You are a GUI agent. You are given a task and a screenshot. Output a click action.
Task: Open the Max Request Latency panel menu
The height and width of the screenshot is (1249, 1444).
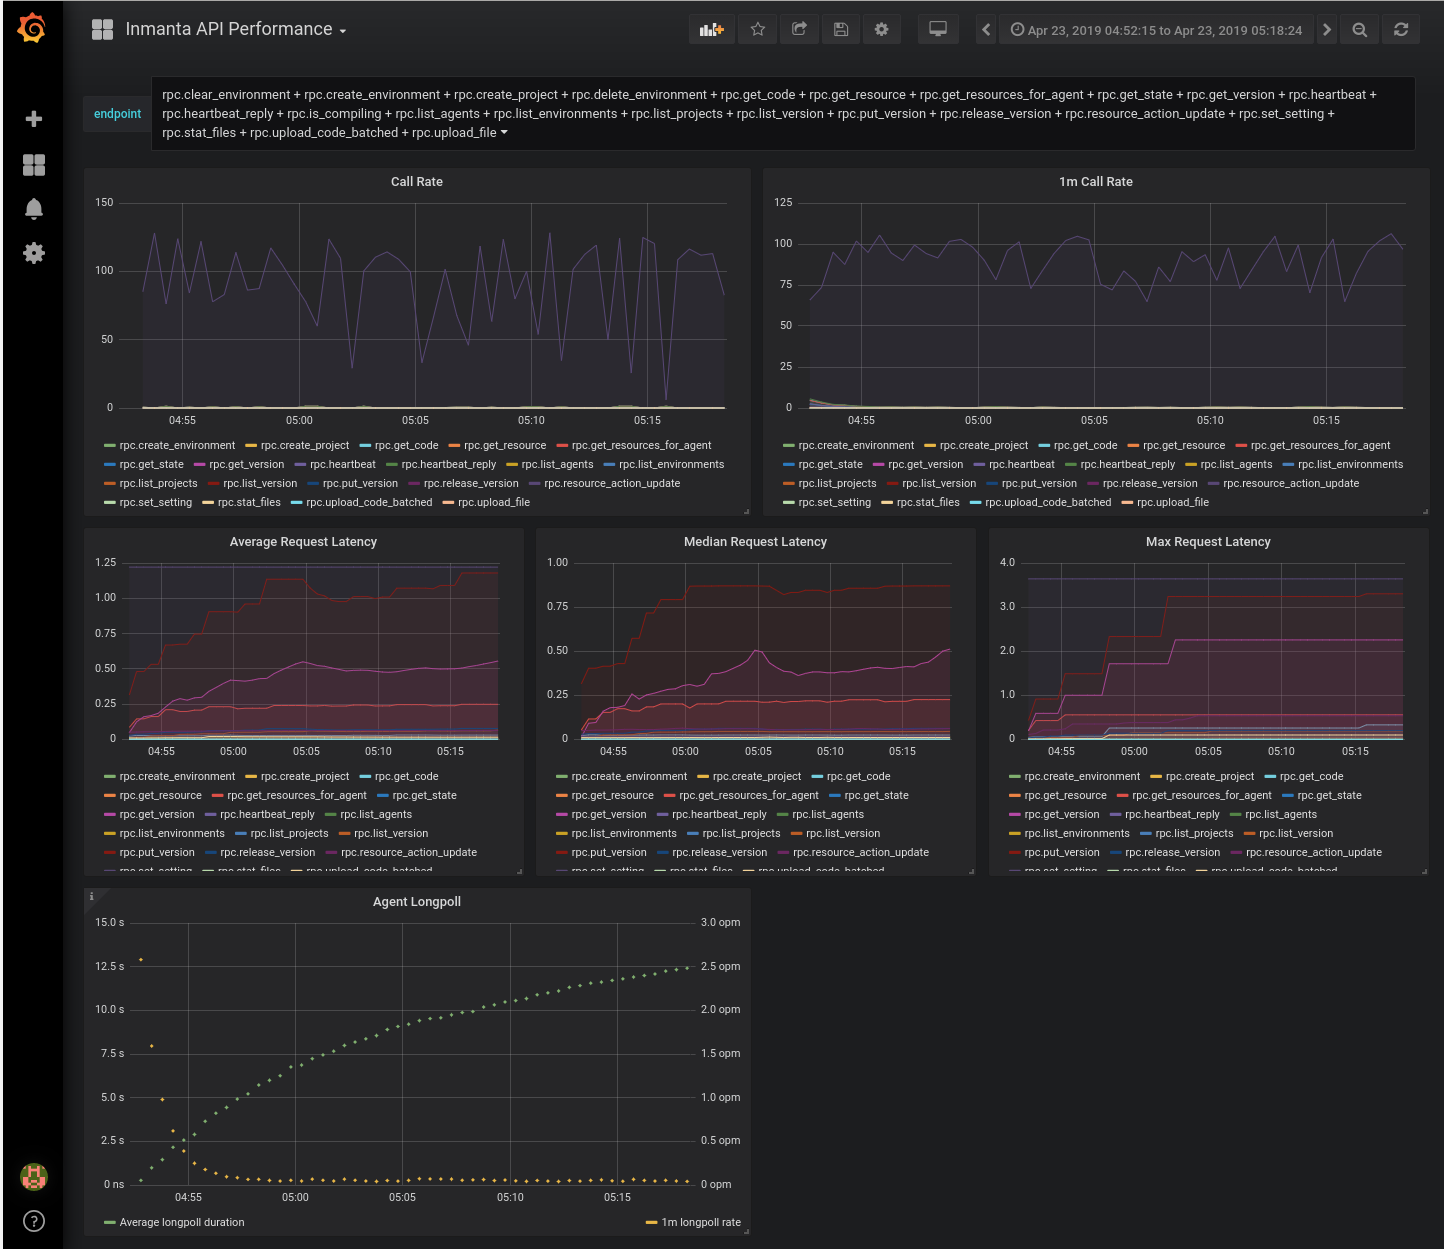(1208, 542)
